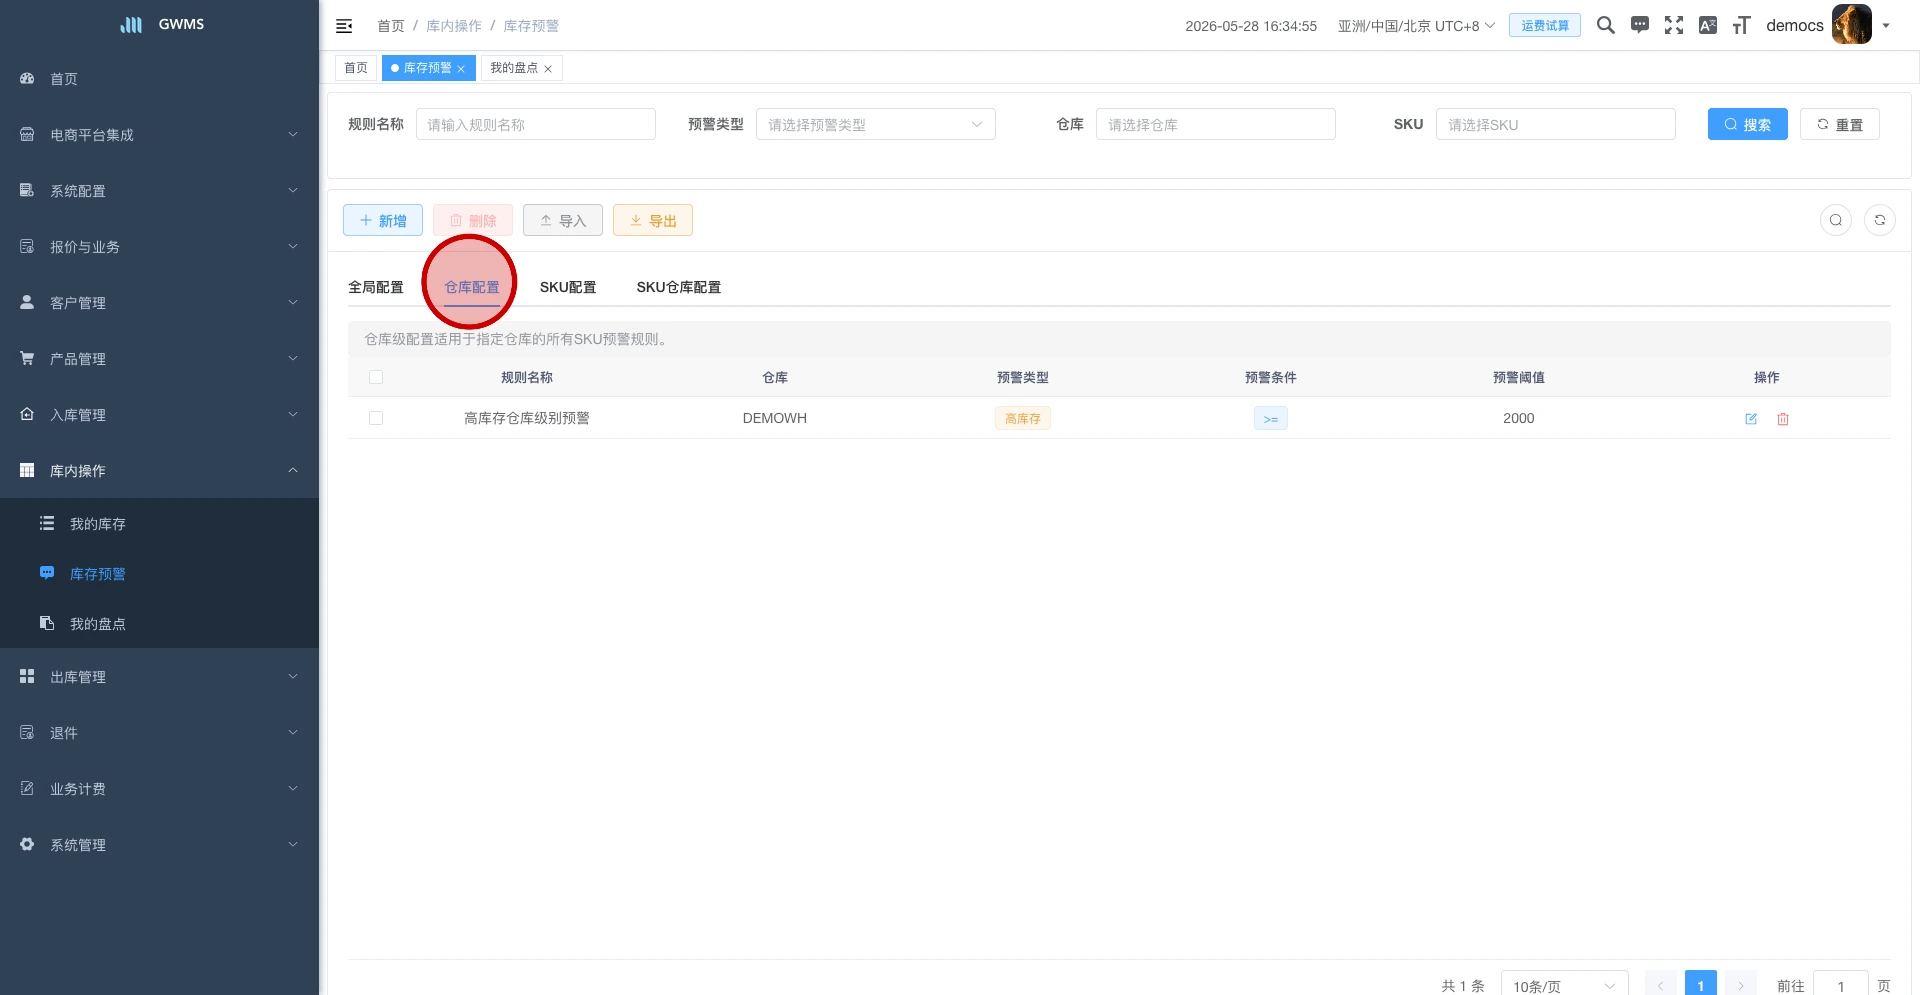The image size is (1920, 995).
Task: Expand 产品管理 sidebar menu
Action: pos(159,359)
